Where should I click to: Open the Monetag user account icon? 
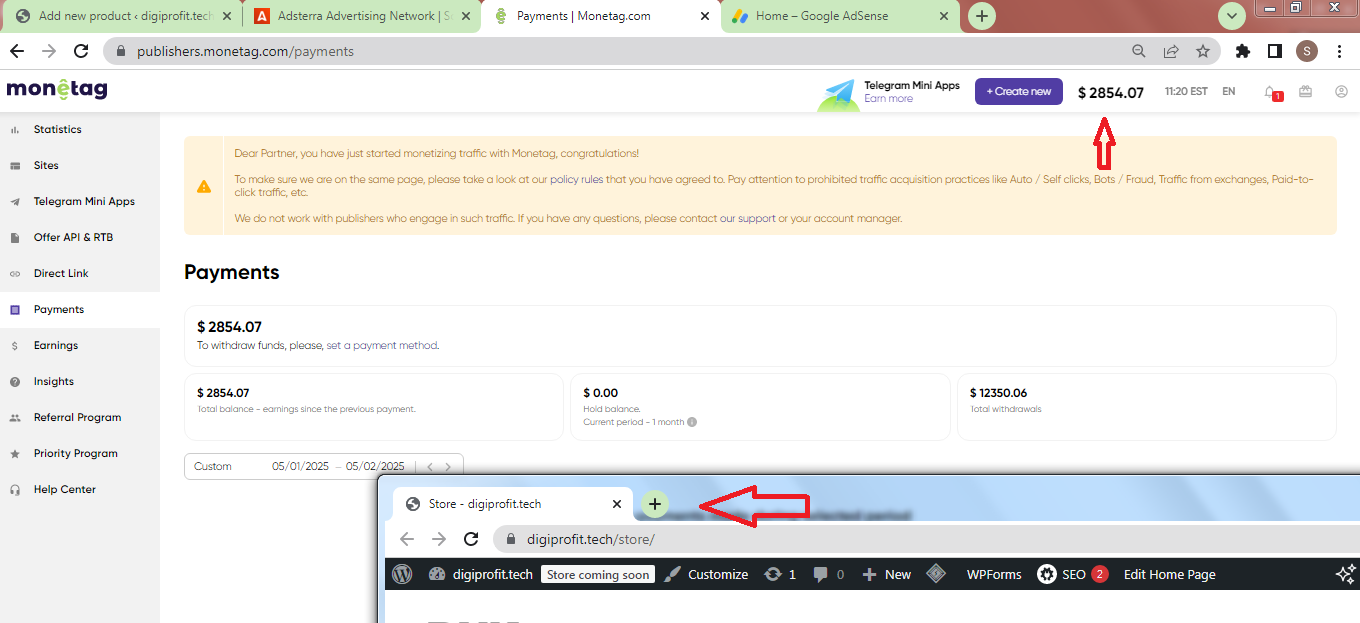1341,92
